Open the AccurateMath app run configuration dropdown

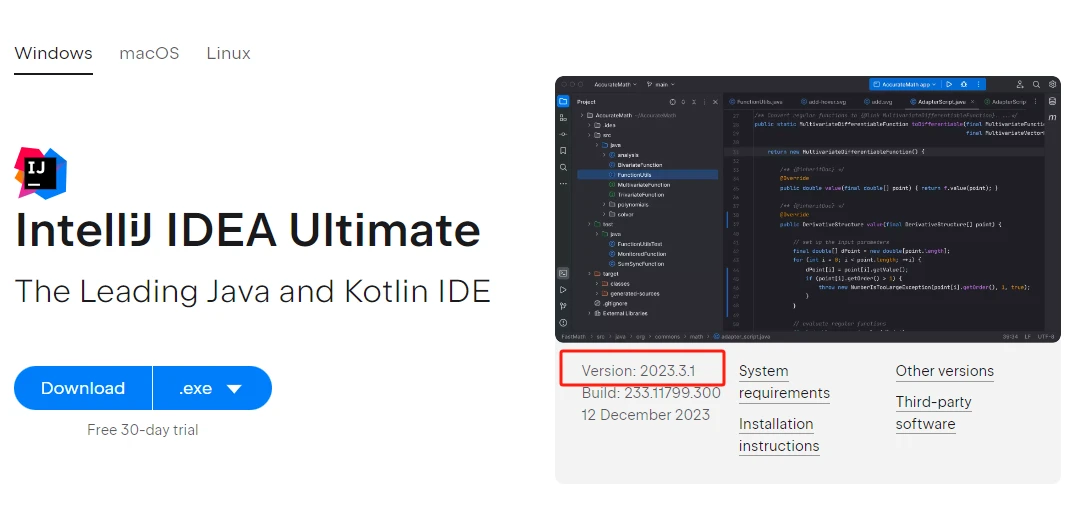[904, 84]
